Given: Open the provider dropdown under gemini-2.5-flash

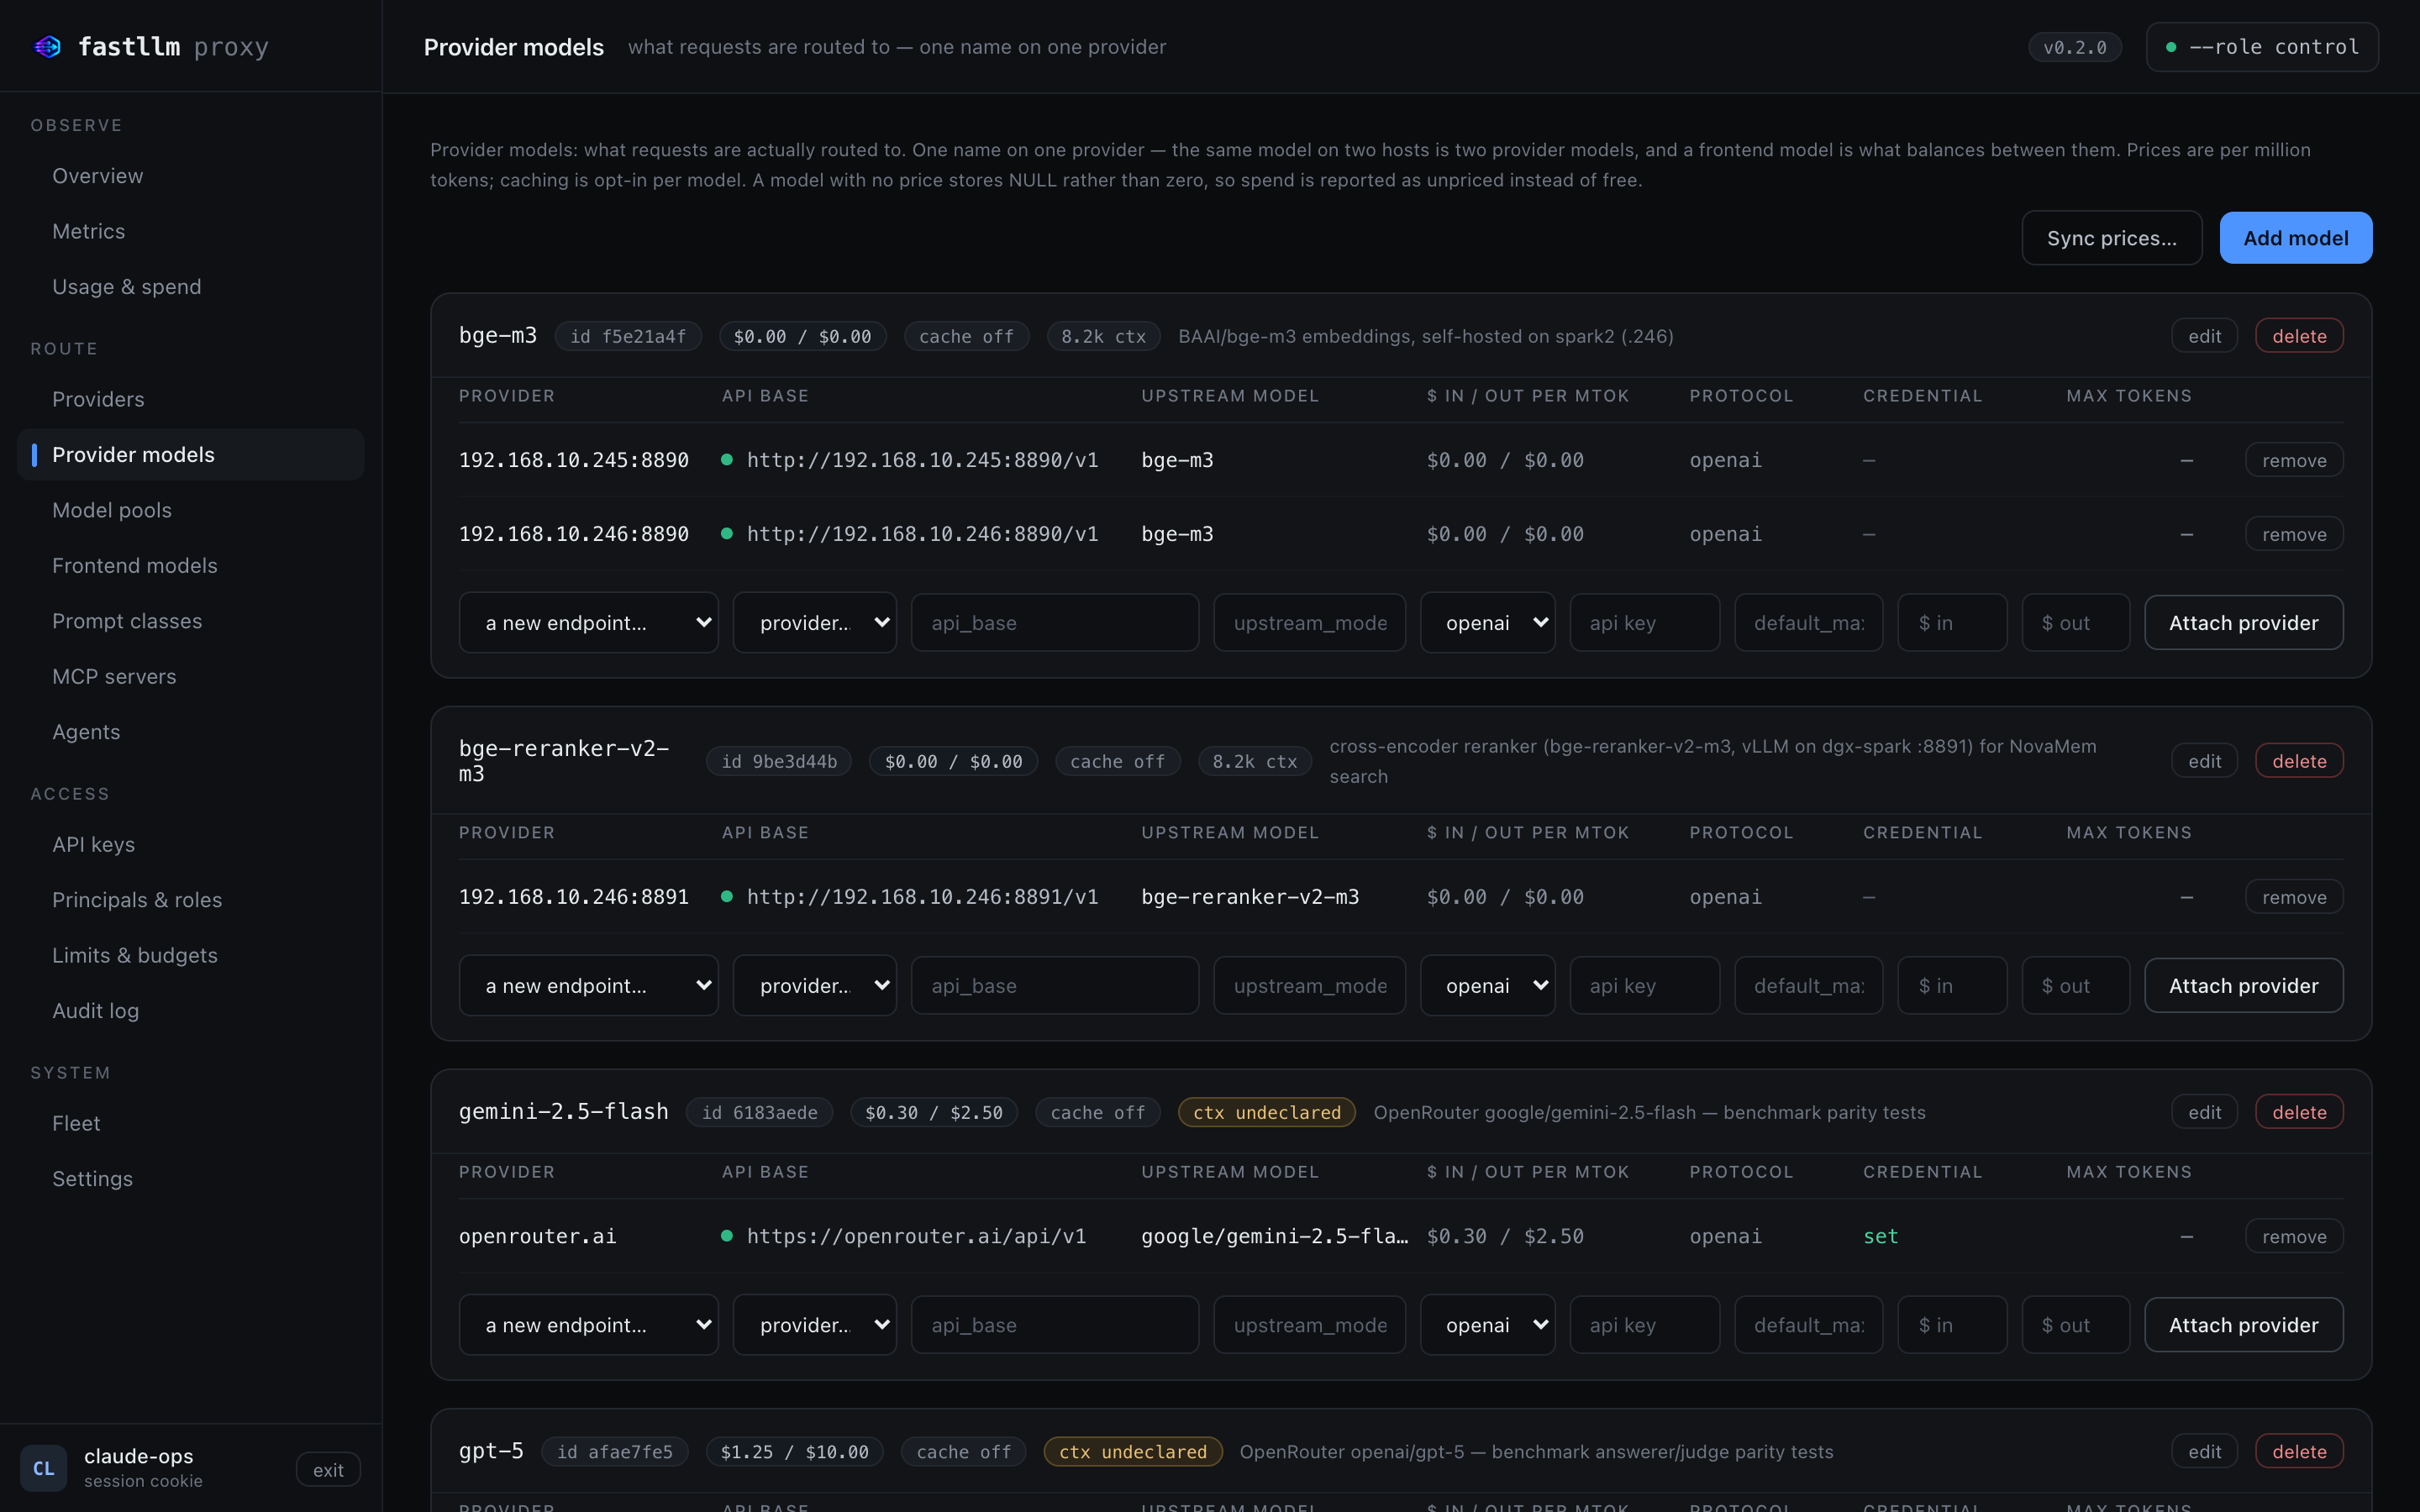Looking at the screenshot, I should coord(814,1325).
